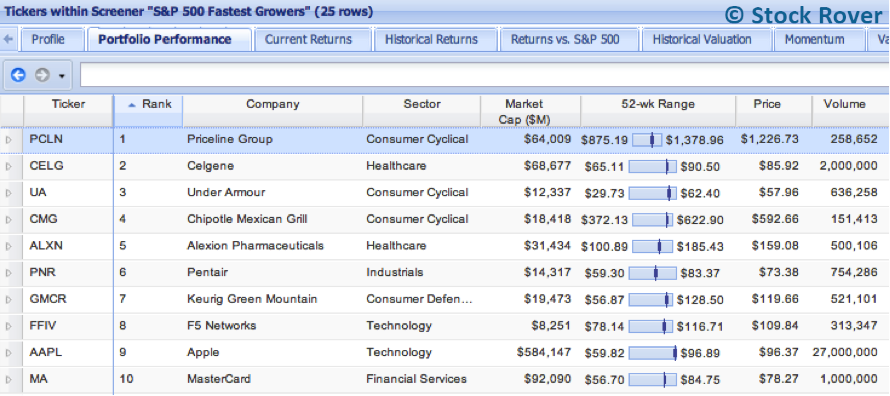
Task: Sort by the Sector column header
Action: (422, 111)
